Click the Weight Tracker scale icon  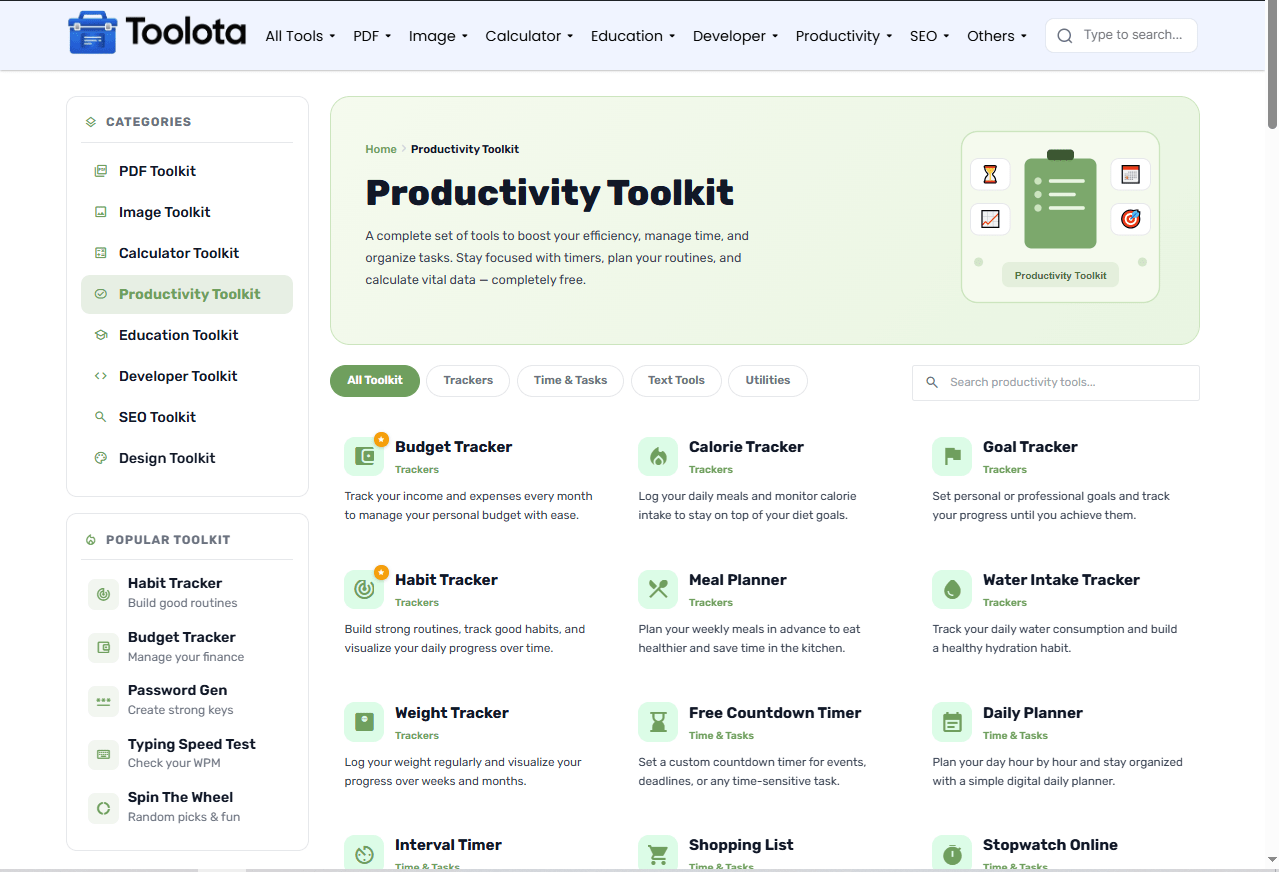click(364, 722)
